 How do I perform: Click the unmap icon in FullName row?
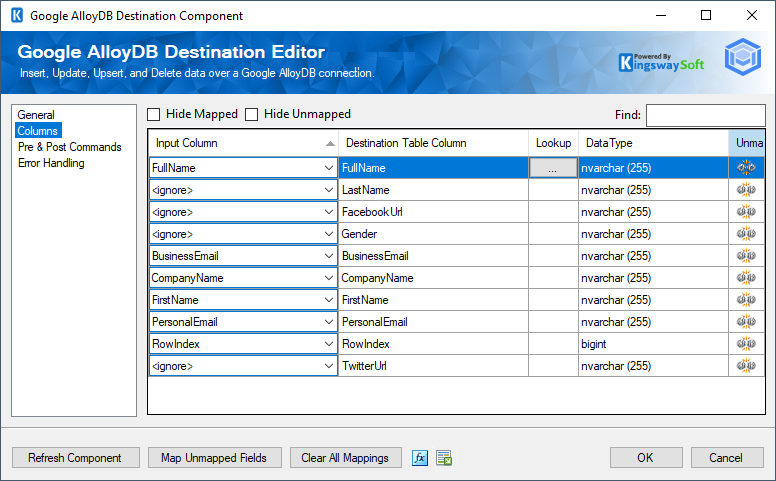[x=746, y=168]
